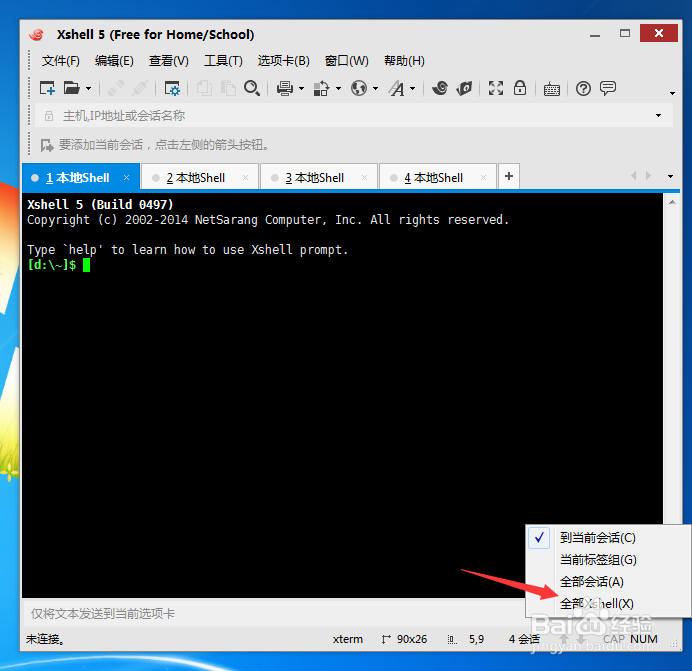Expand the address bar history dropdown
This screenshot has height=671, width=692.
tap(658, 116)
